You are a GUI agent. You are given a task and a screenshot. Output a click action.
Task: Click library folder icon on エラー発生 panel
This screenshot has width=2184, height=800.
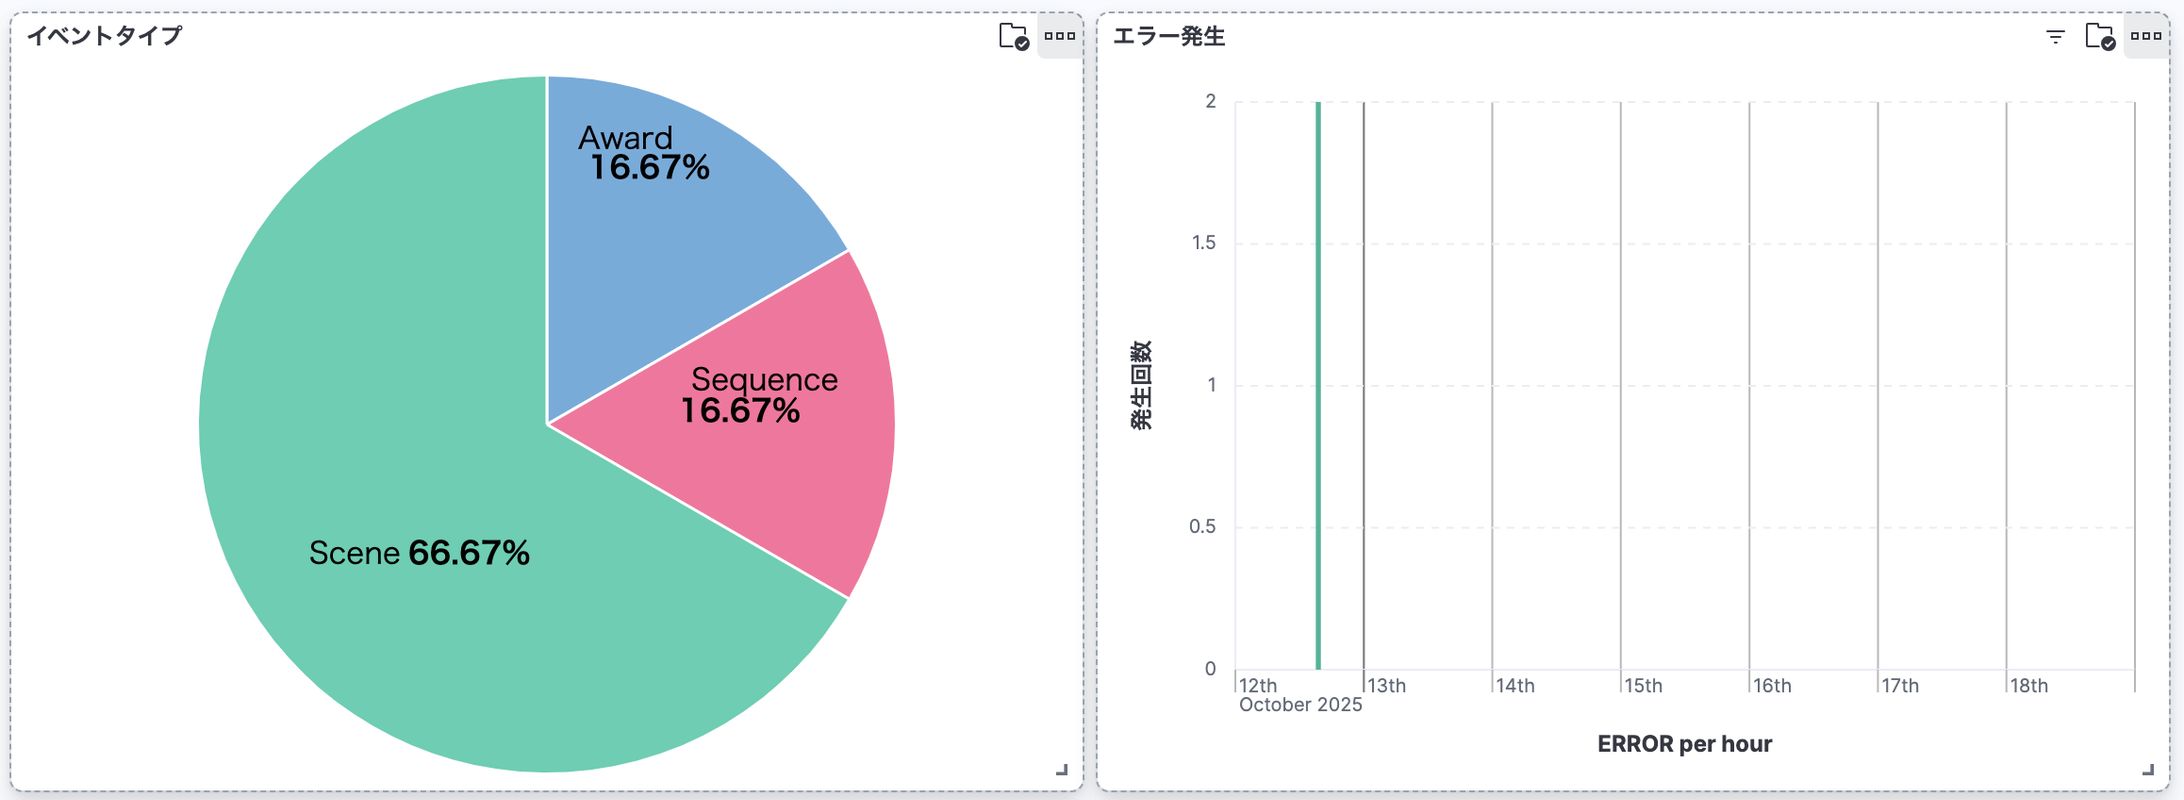click(2100, 37)
